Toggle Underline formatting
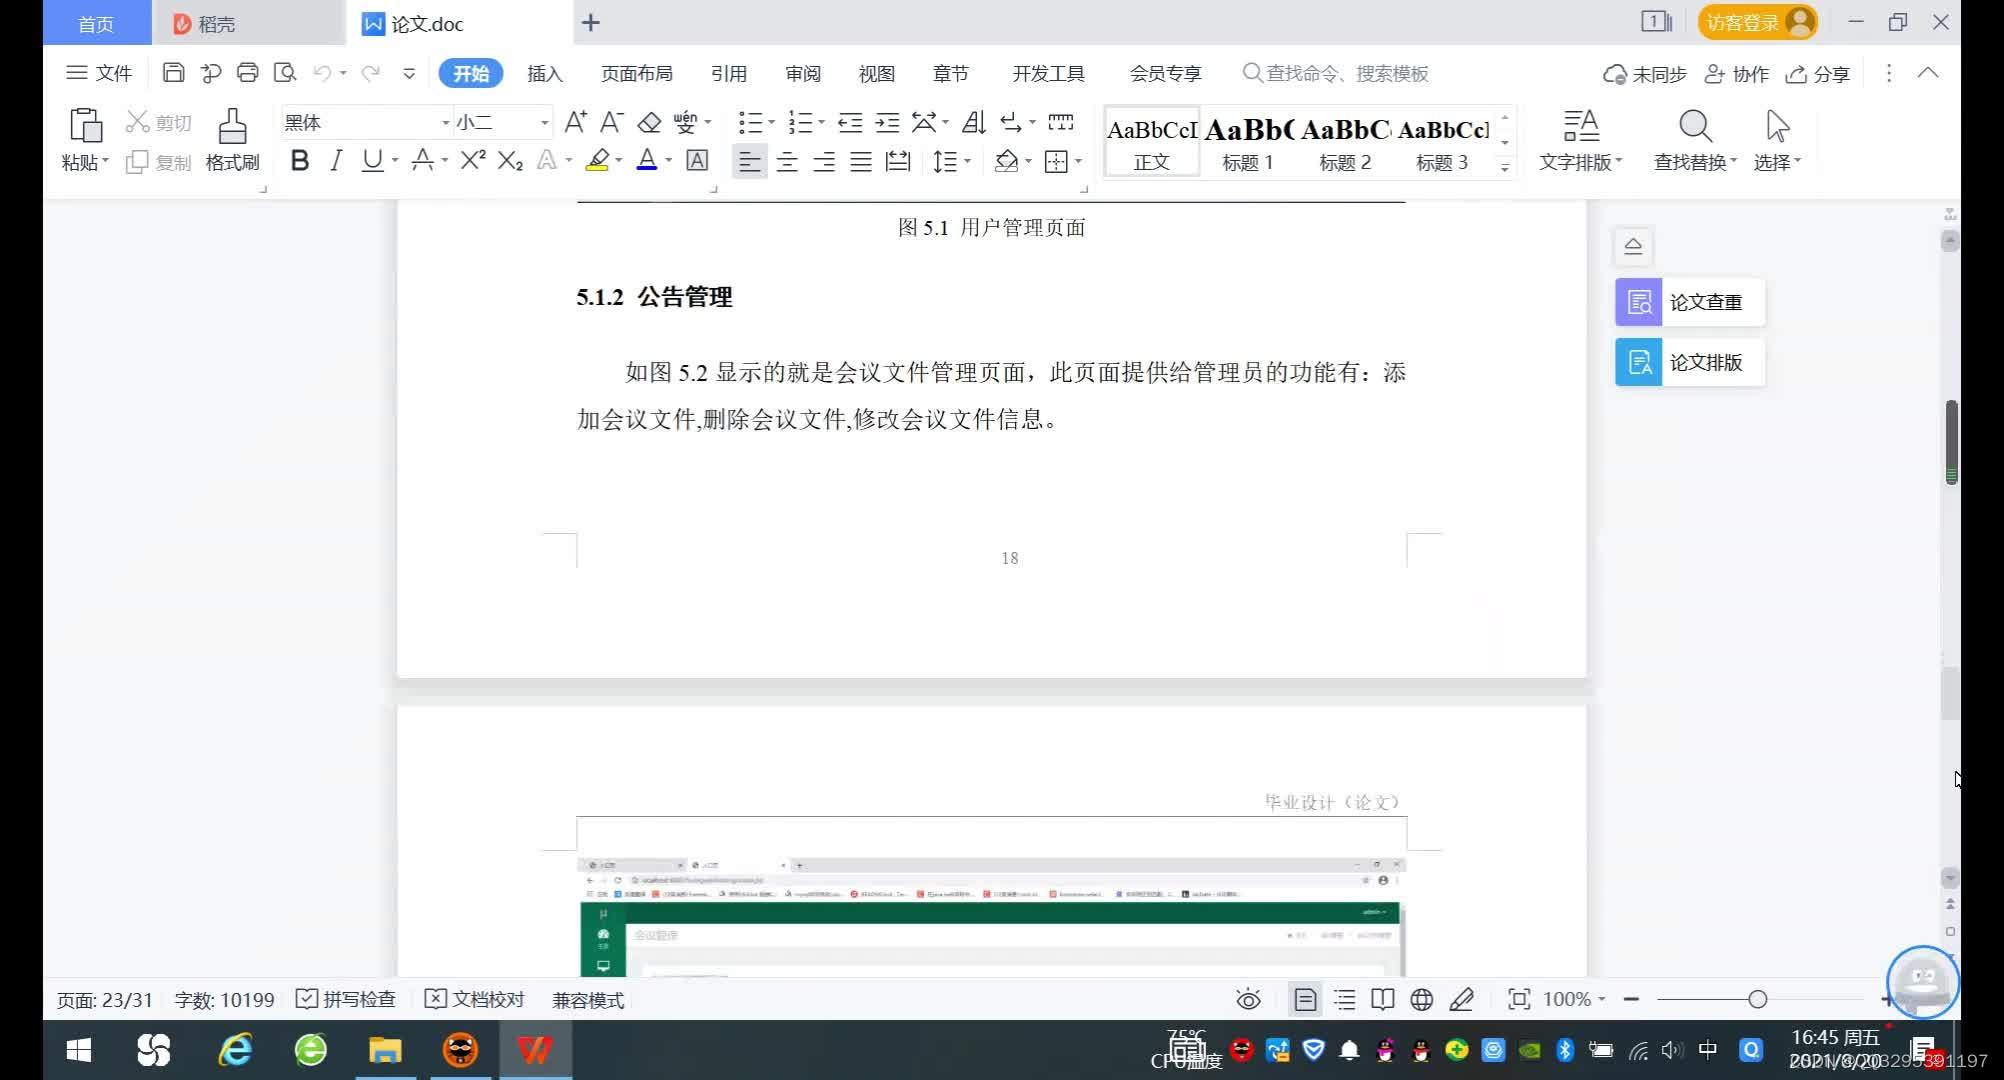Screen dimensions: 2004x1080 point(372,160)
